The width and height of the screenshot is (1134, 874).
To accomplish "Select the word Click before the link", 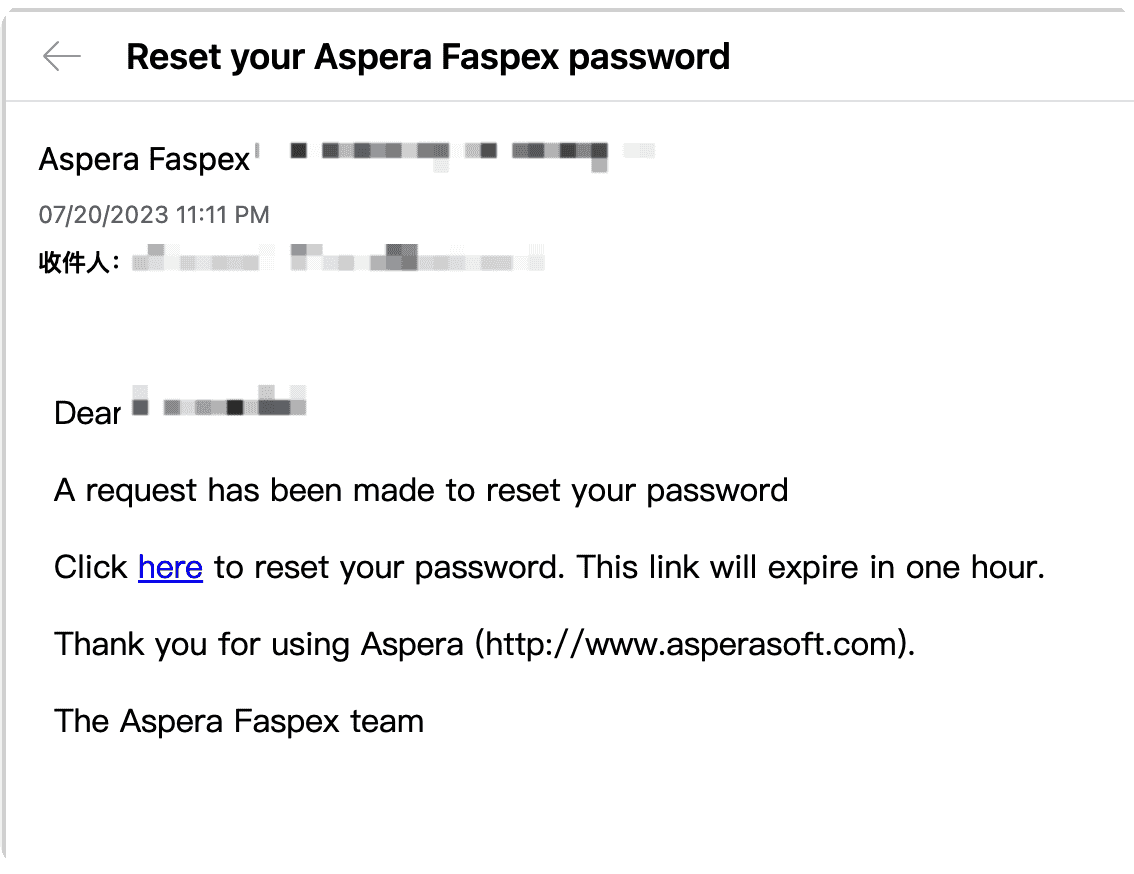I will click(x=92, y=567).
